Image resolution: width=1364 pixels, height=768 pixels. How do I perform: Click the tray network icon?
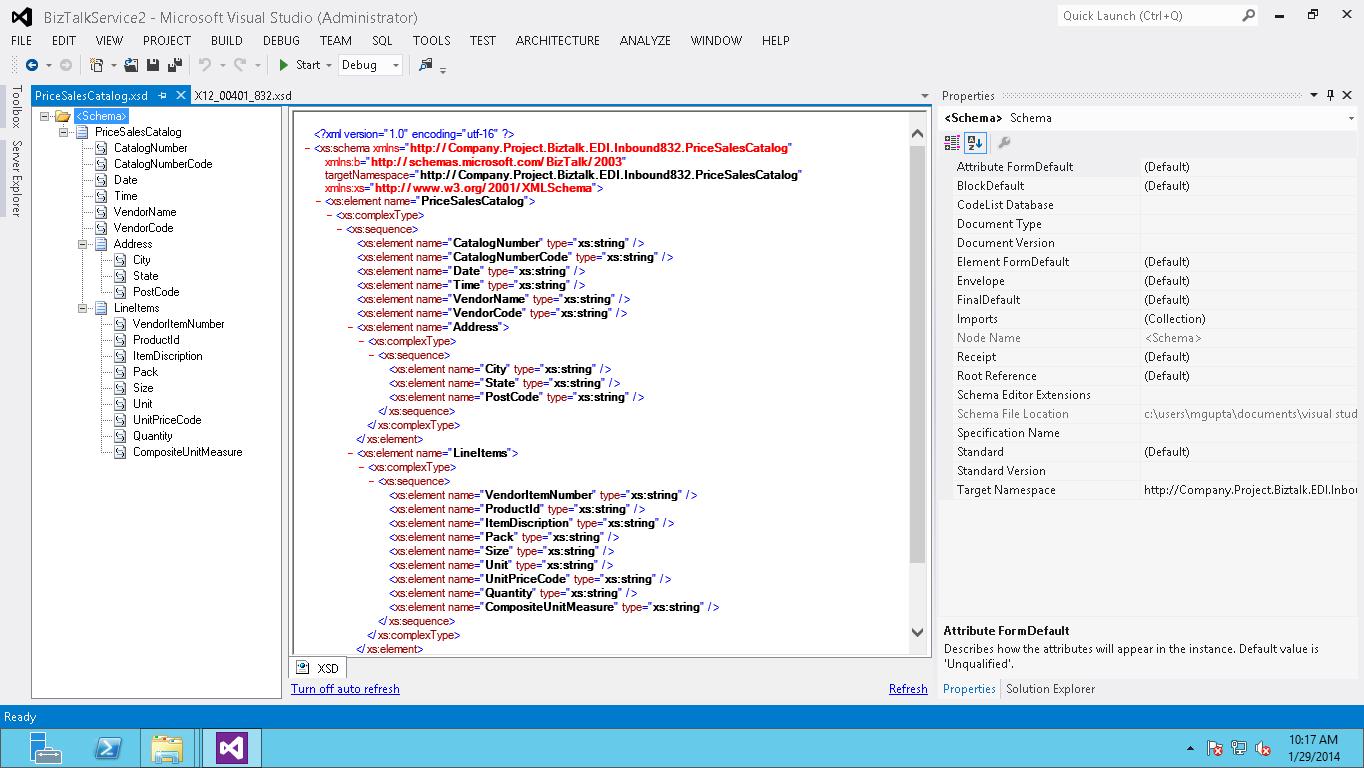(x=1239, y=748)
